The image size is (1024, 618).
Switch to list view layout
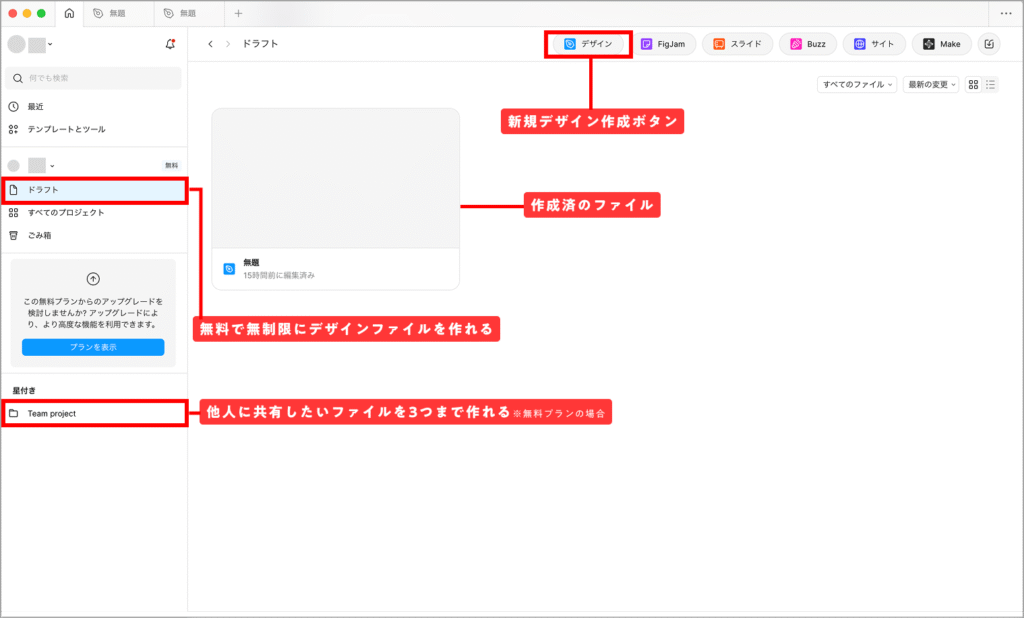pos(990,85)
